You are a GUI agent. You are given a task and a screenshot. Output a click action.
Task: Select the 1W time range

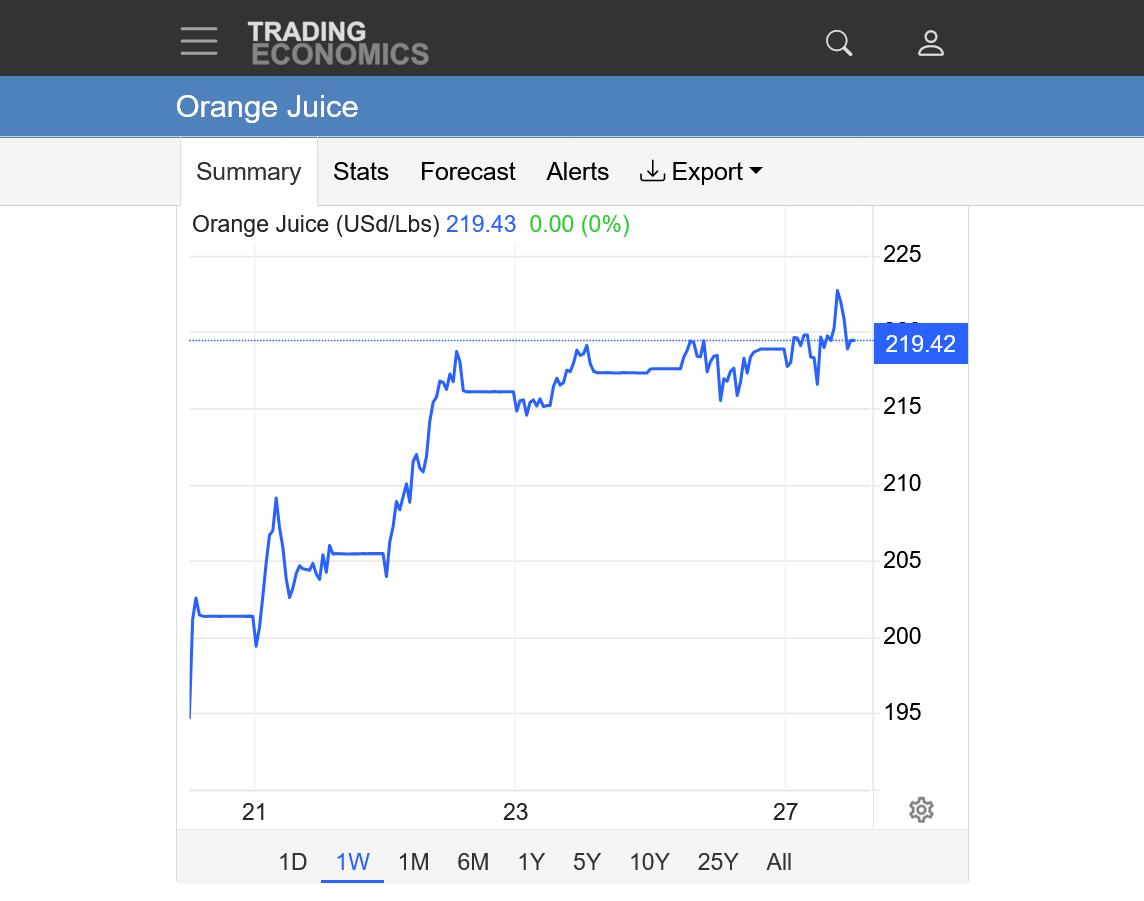click(x=352, y=862)
